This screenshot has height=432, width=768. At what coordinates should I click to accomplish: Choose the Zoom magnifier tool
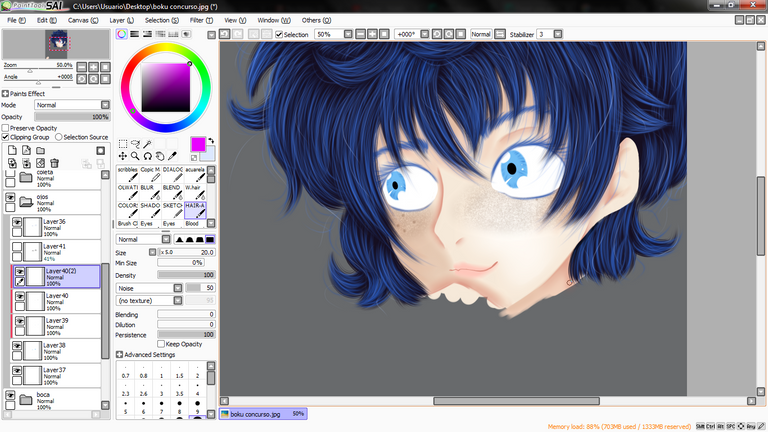coord(135,156)
